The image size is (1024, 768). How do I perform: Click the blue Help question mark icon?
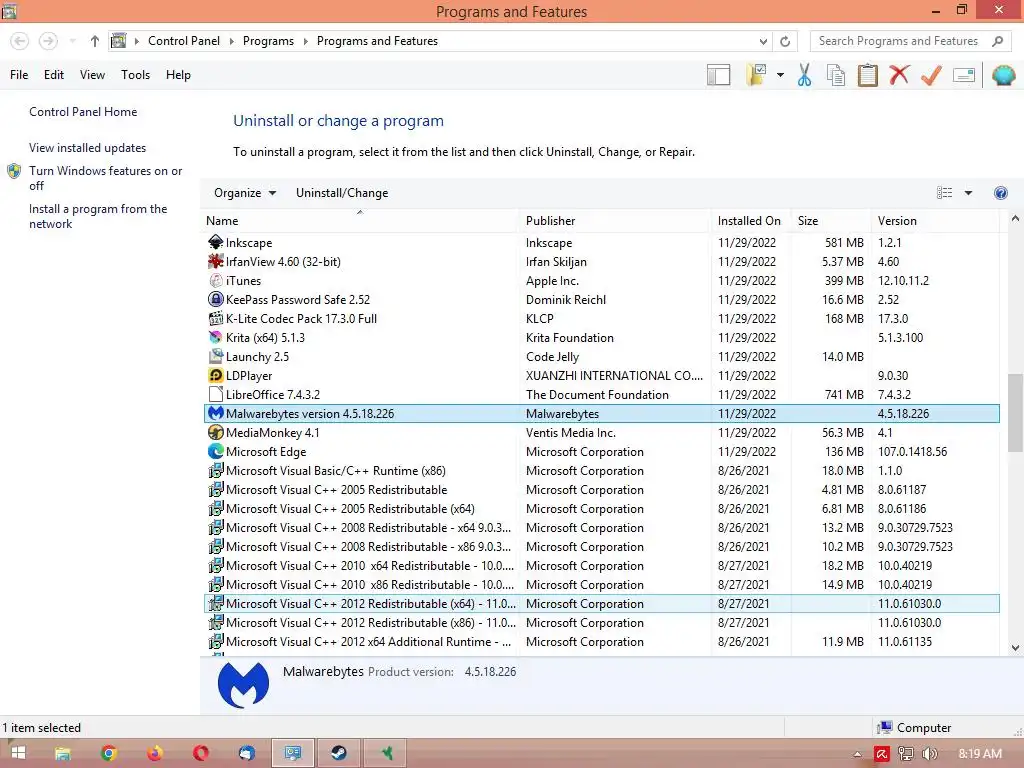click(1000, 193)
